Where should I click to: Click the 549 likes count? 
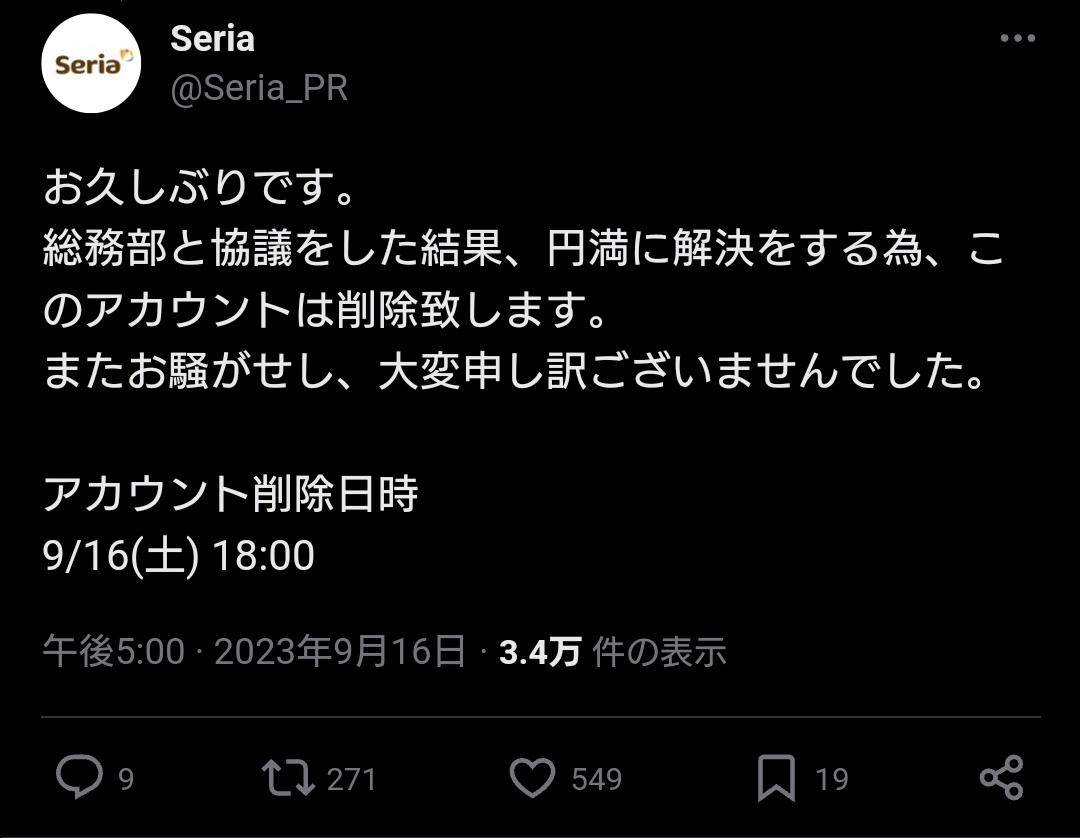coord(596,779)
